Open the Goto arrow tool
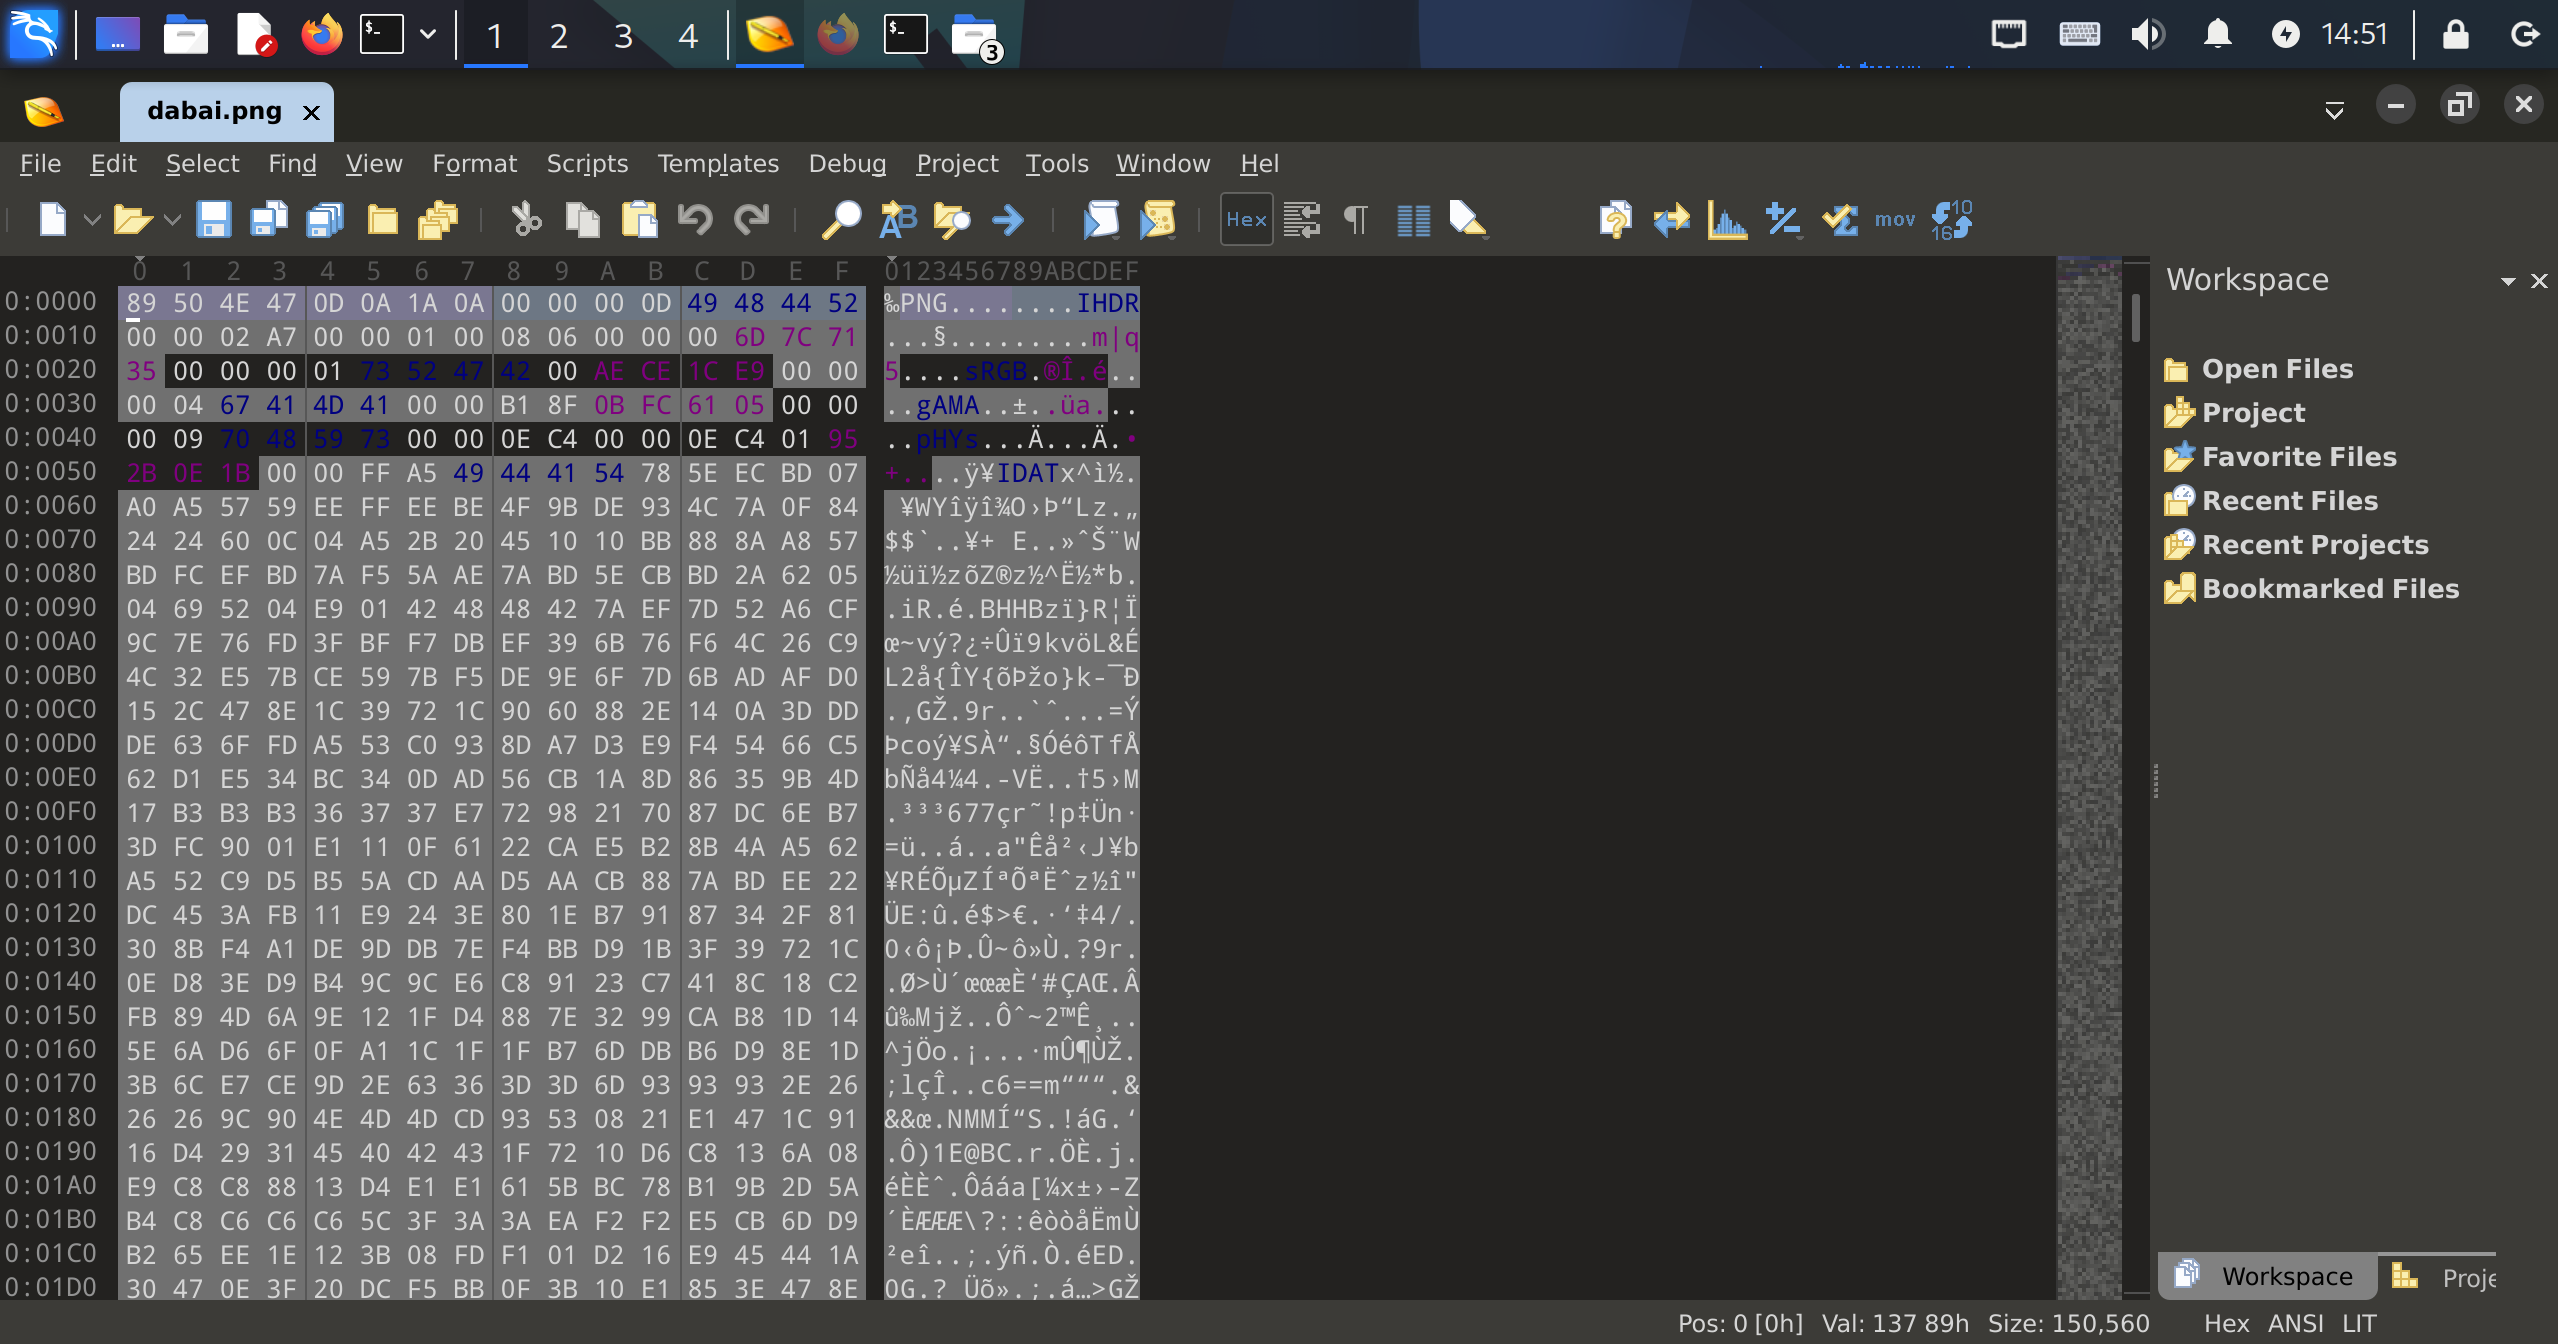 click(x=1008, y=219)
